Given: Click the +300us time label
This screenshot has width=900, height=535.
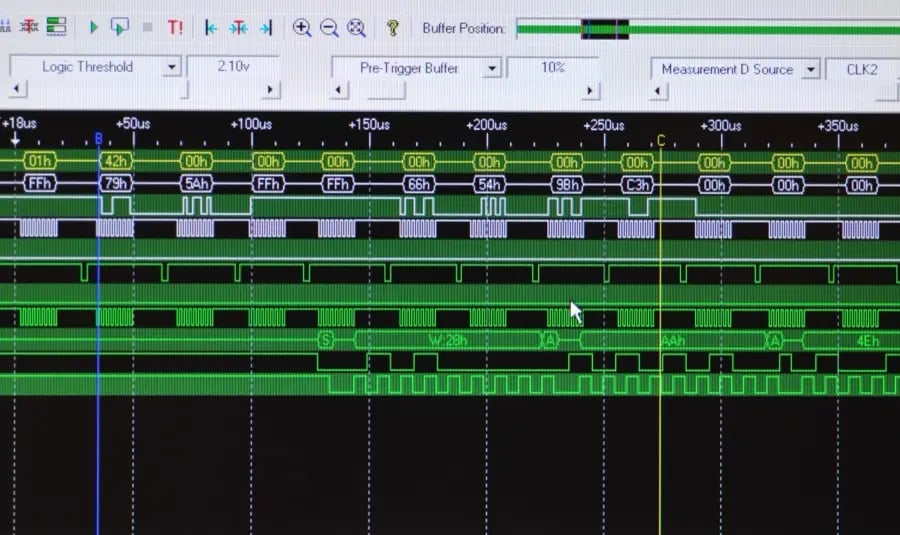Looking at the screenshot, I should 721,125.
